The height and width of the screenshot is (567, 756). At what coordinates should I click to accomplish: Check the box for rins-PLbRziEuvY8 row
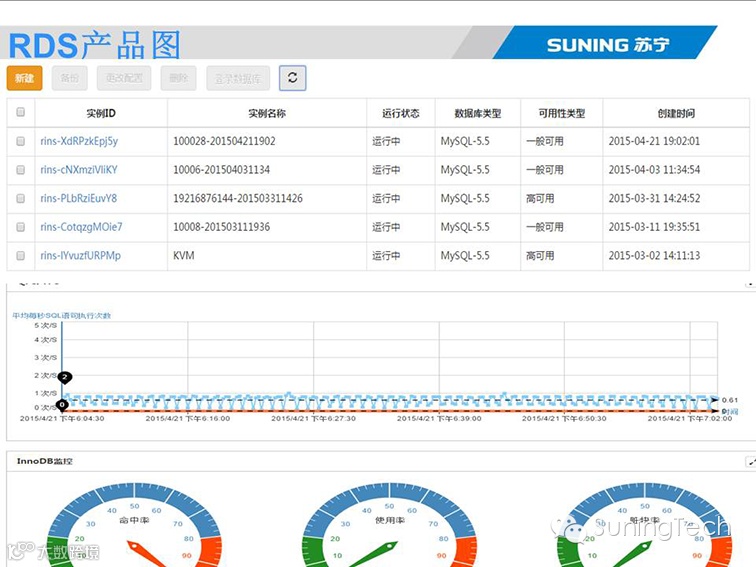(21, 198)
